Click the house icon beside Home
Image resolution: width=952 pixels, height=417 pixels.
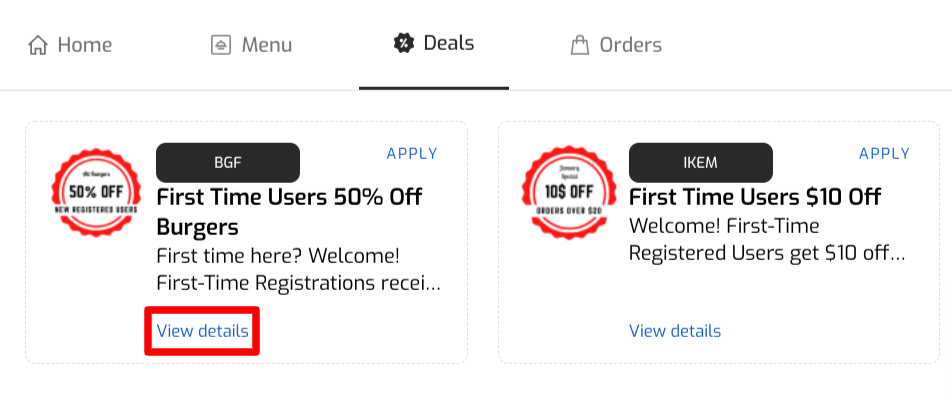tap(38, 45)
